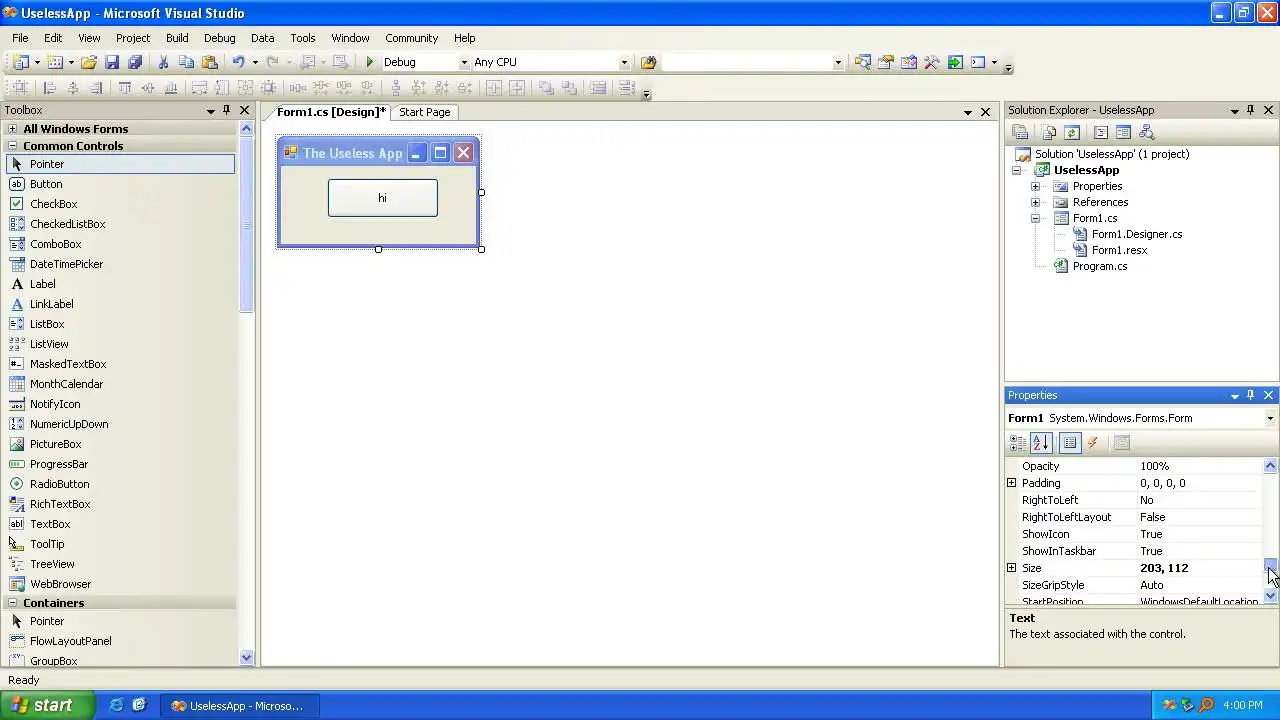Collapse the Common Controls toolbox group
This screenshot has width=1280, height=720.
click(x=12, y=146)
